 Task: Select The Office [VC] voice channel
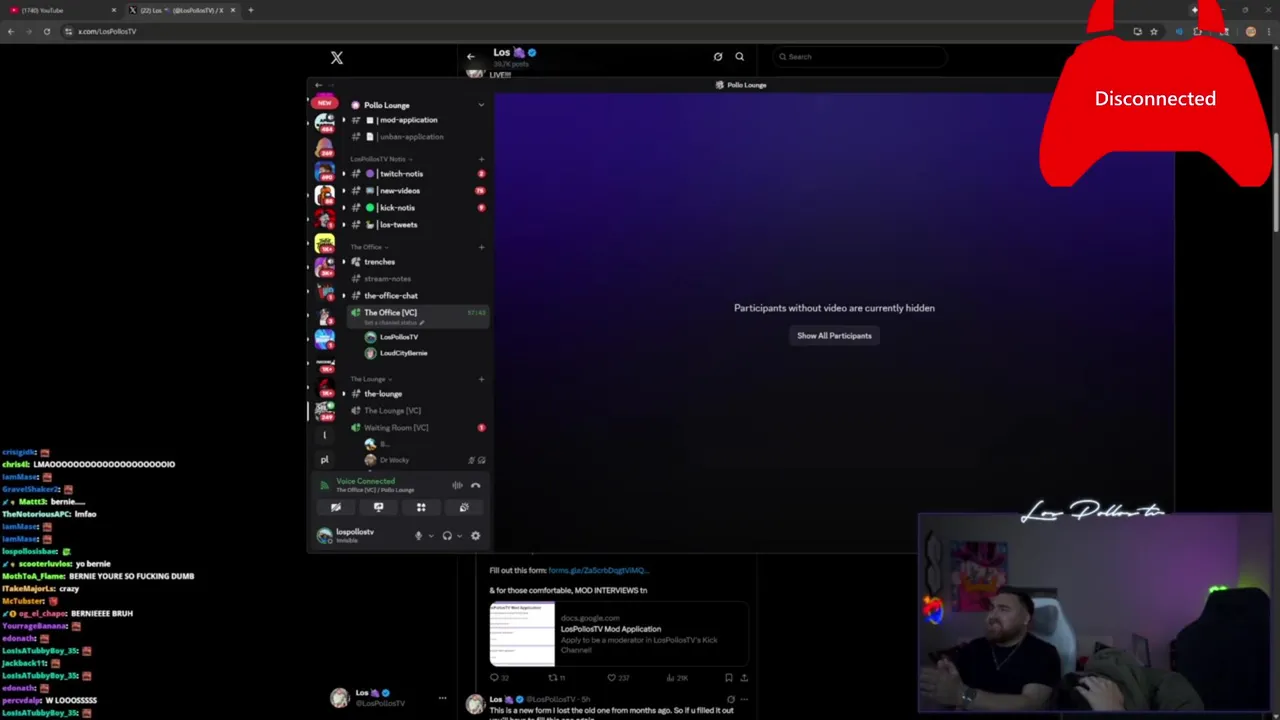coord(417,316)
